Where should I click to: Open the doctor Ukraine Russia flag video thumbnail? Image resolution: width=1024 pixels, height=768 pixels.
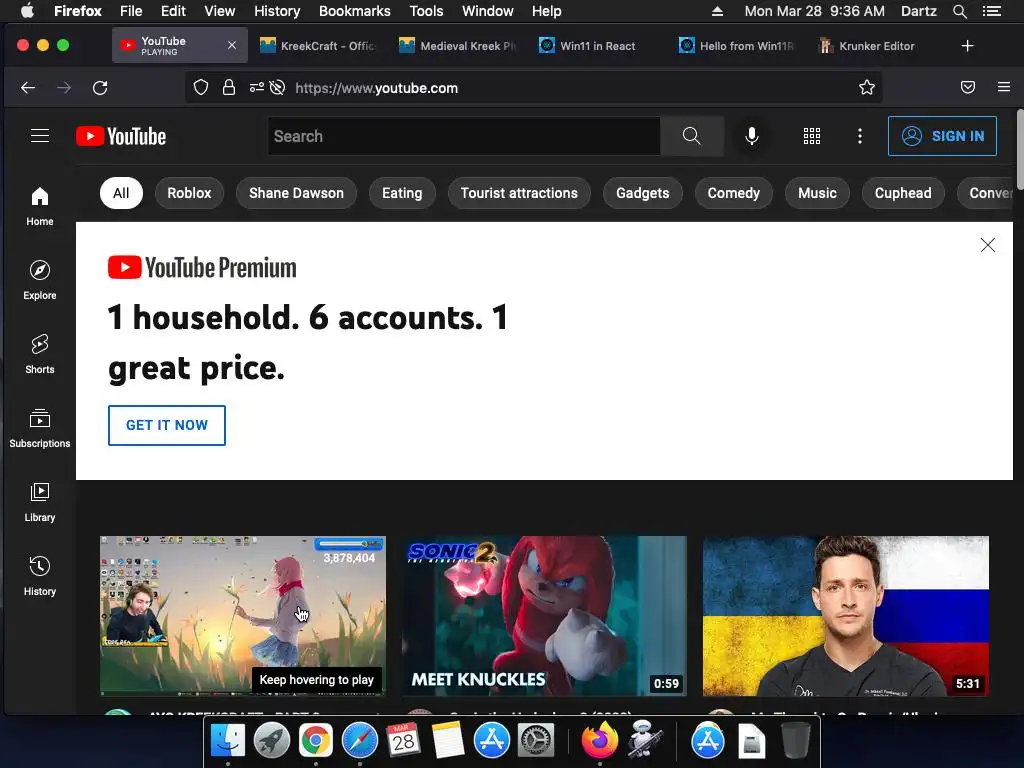click(x=846, y=616)
